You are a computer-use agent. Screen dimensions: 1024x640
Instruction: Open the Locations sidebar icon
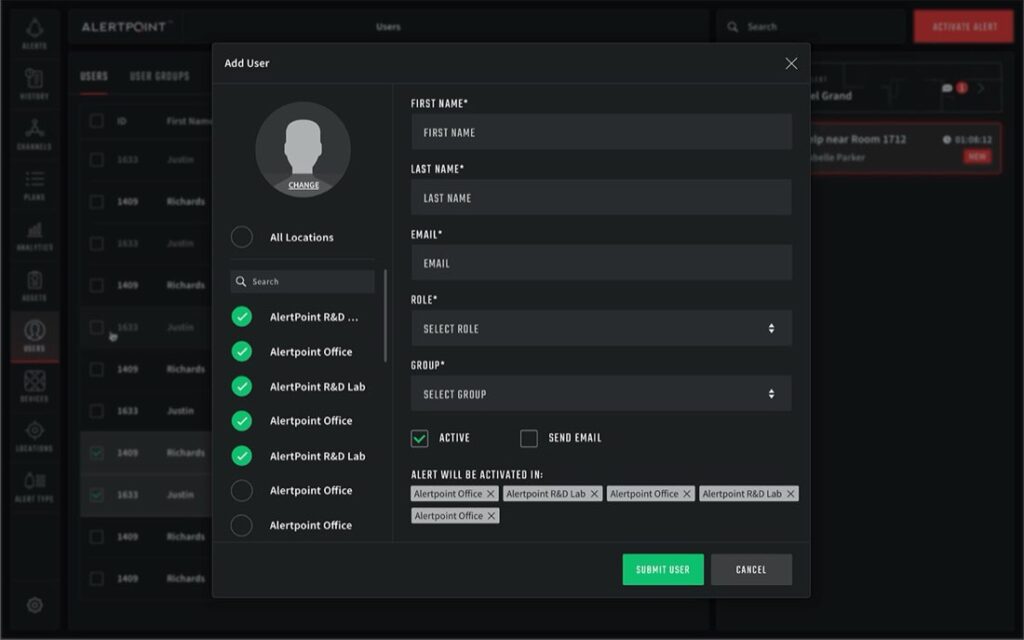35,436
